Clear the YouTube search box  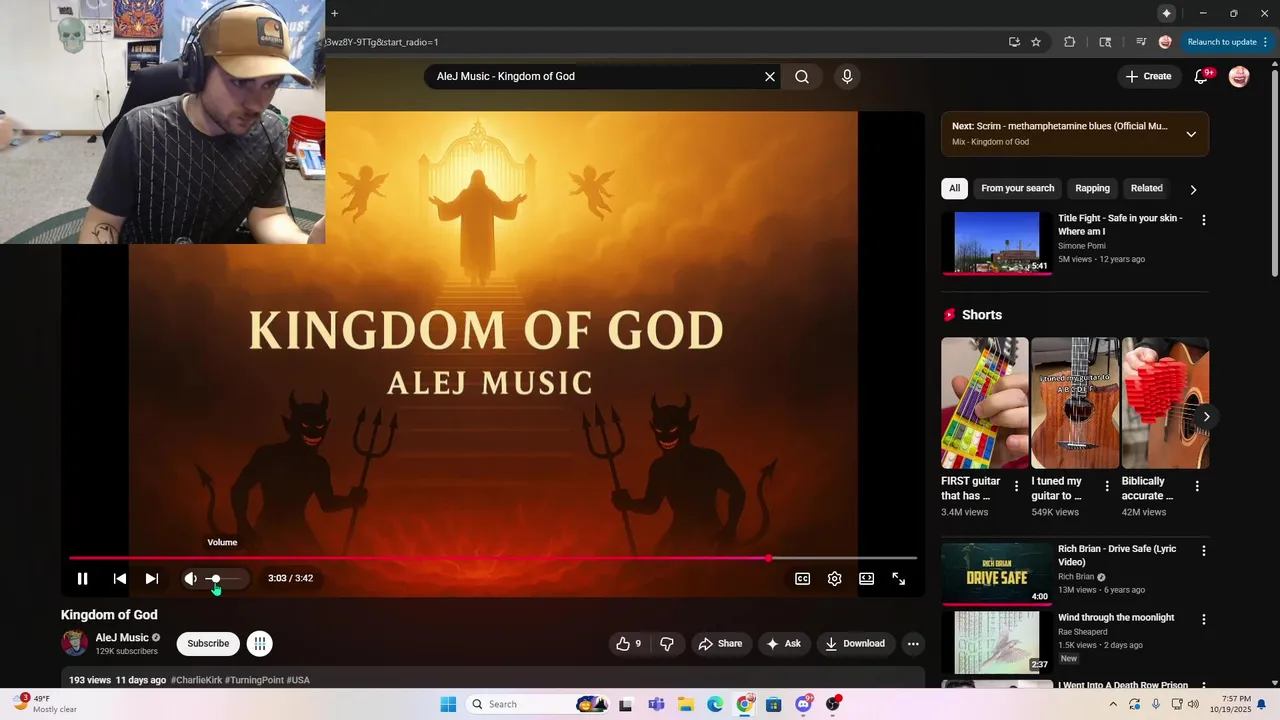tap(770, 77)
